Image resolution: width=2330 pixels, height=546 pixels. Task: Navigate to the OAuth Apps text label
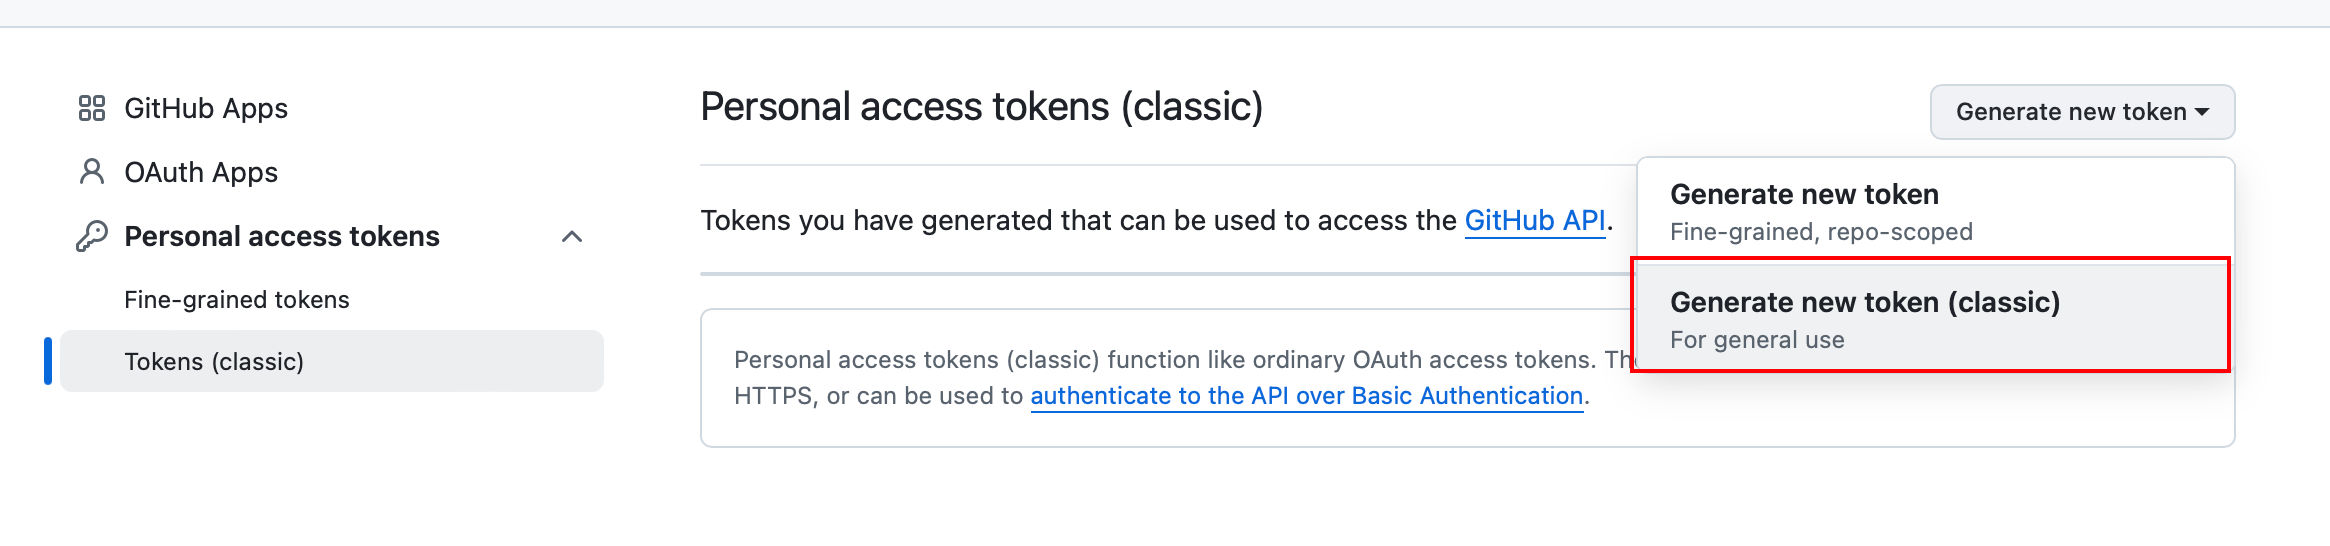point(201,172)
